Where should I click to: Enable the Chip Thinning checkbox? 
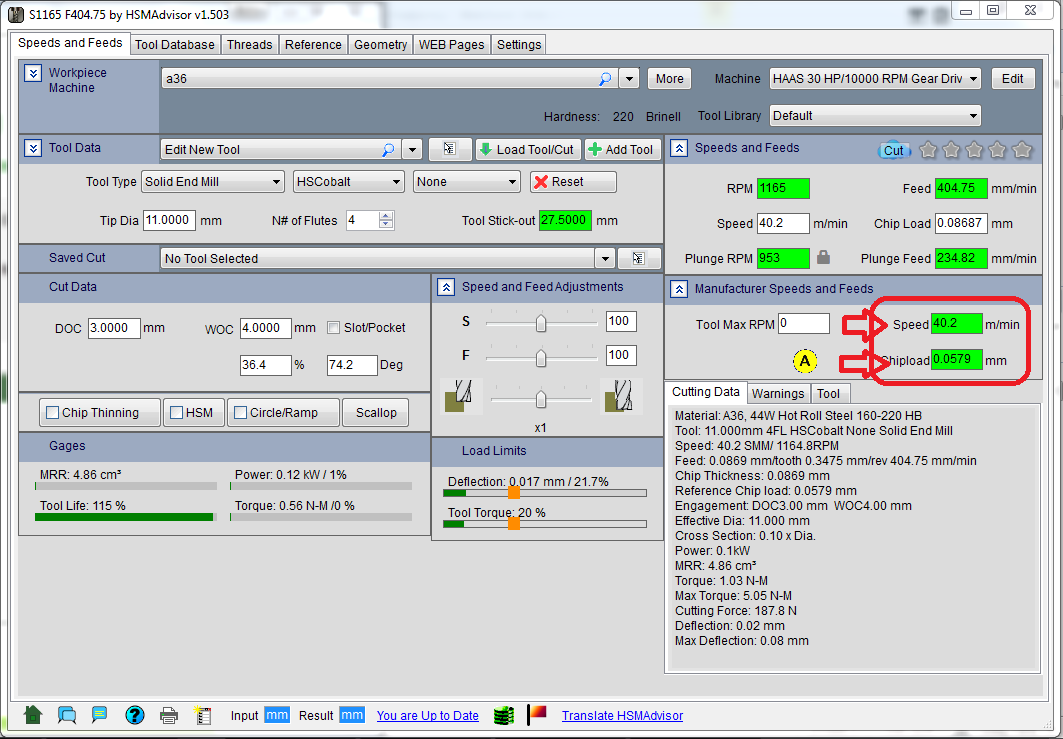click(x=52, y=413)
